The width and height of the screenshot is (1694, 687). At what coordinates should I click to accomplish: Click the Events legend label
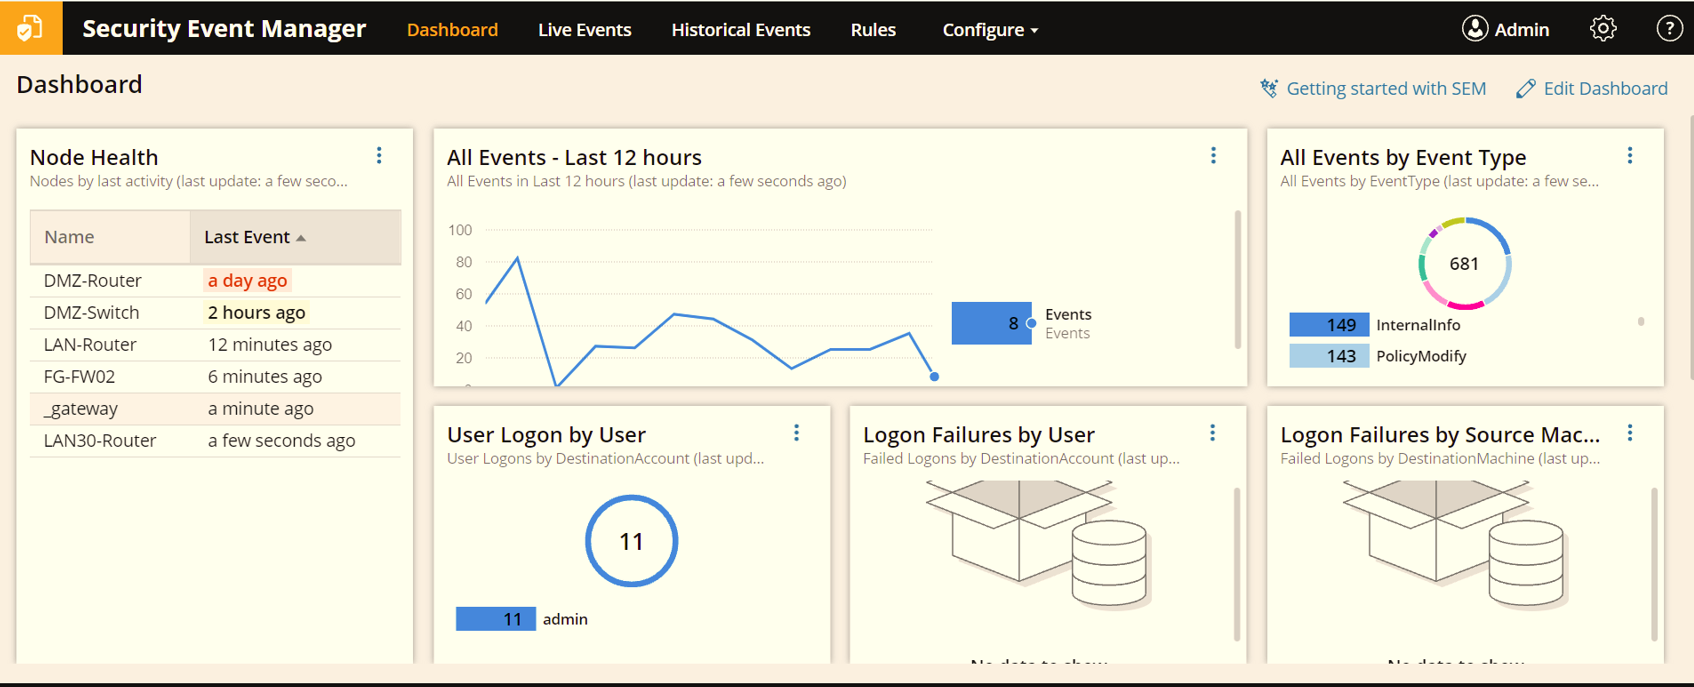click(x=1068, y=314)
